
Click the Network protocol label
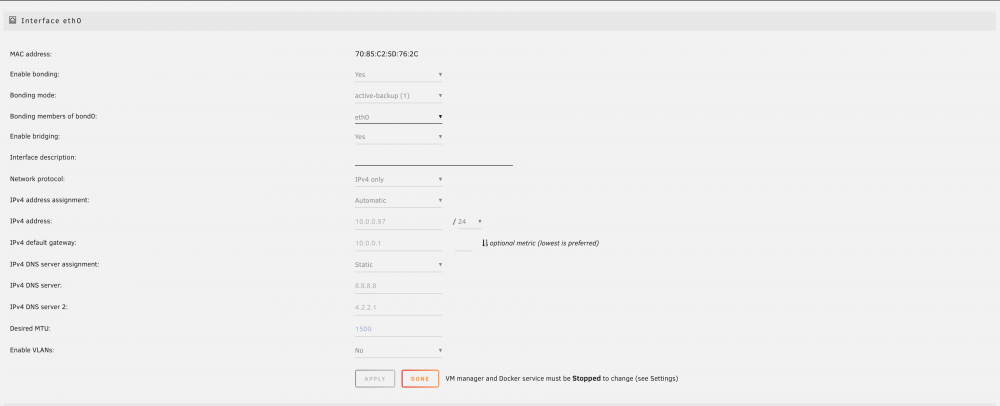click(x=37, y=179)
